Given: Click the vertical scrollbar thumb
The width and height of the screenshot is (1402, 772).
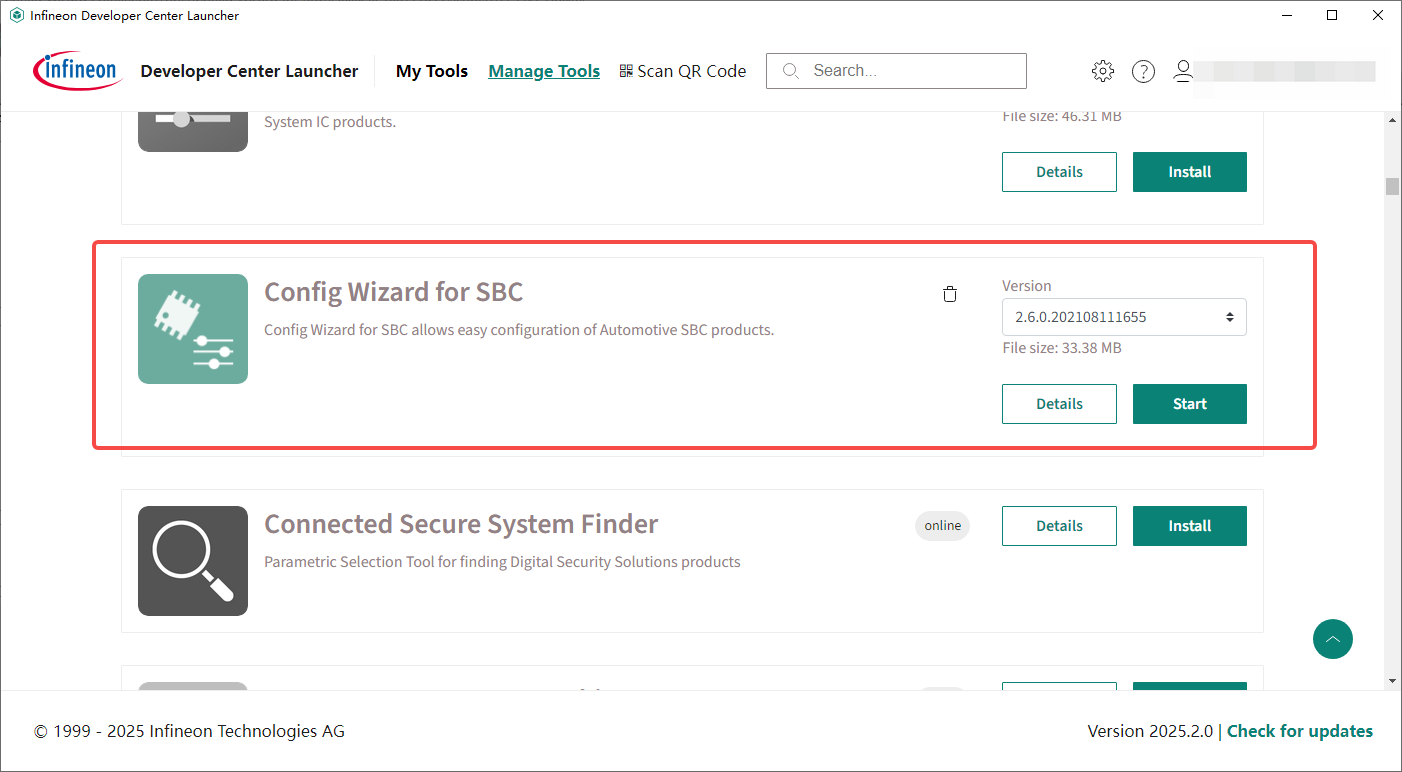Looking at the screenshot, I should coord(1392,188).
